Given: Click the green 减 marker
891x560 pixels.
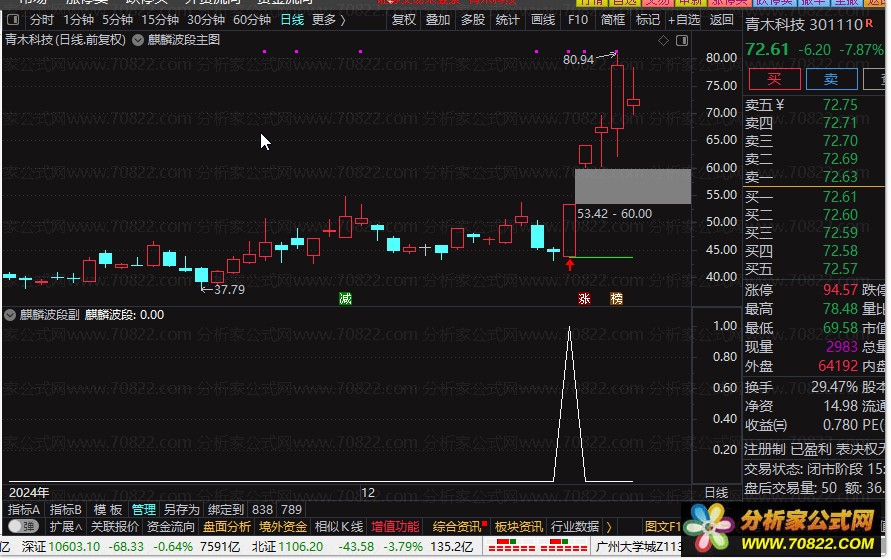Looking at the screenshot, I should point(345,298).
